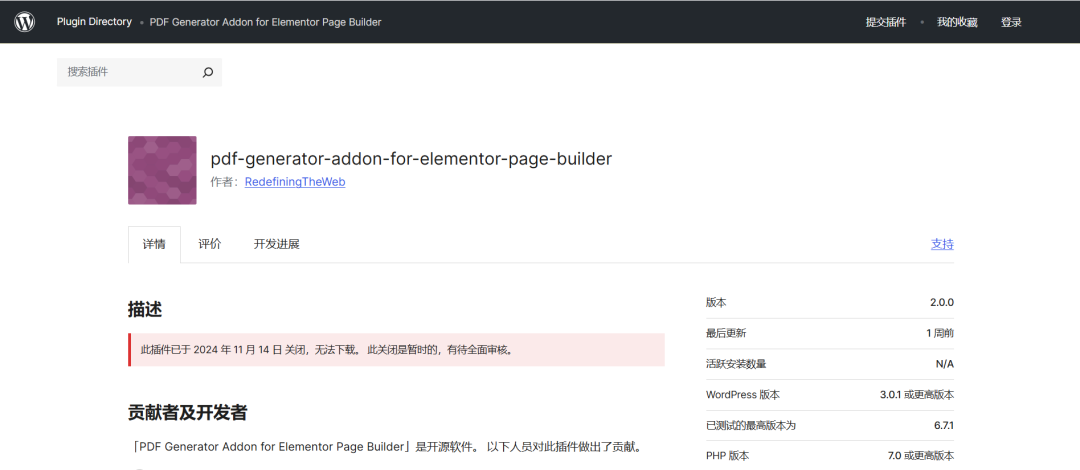Open RedefiningTheWeb author link
The image size is (1080, 470).
coord(295,182)
